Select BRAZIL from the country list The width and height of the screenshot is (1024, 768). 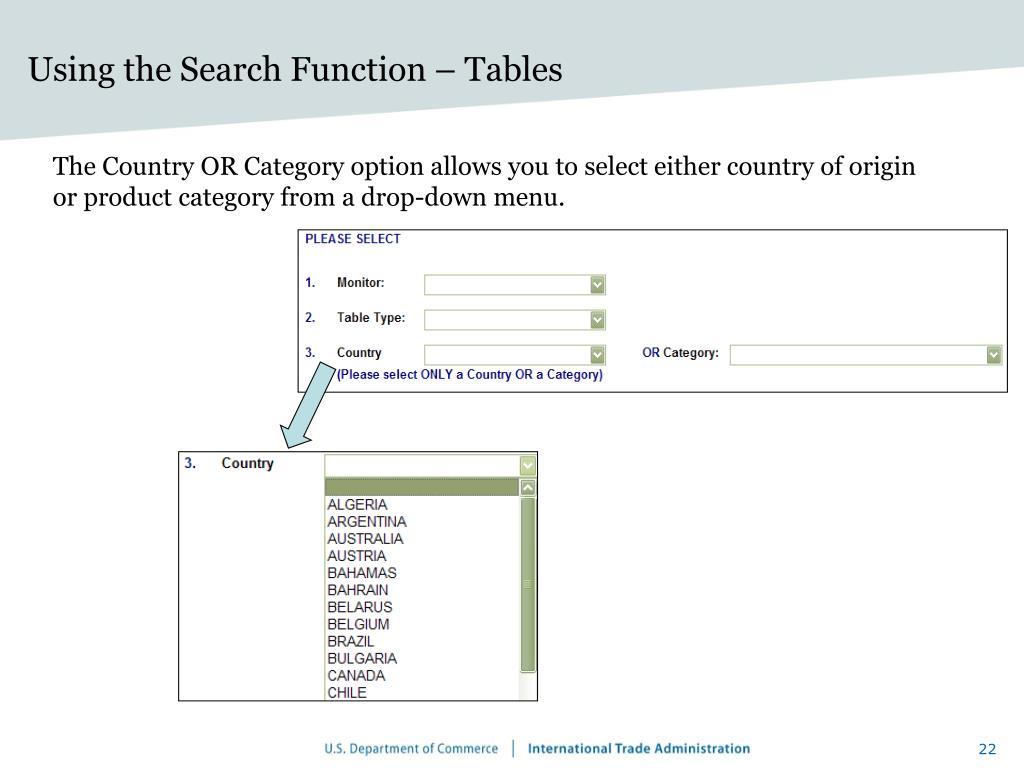tap(422, 641)
